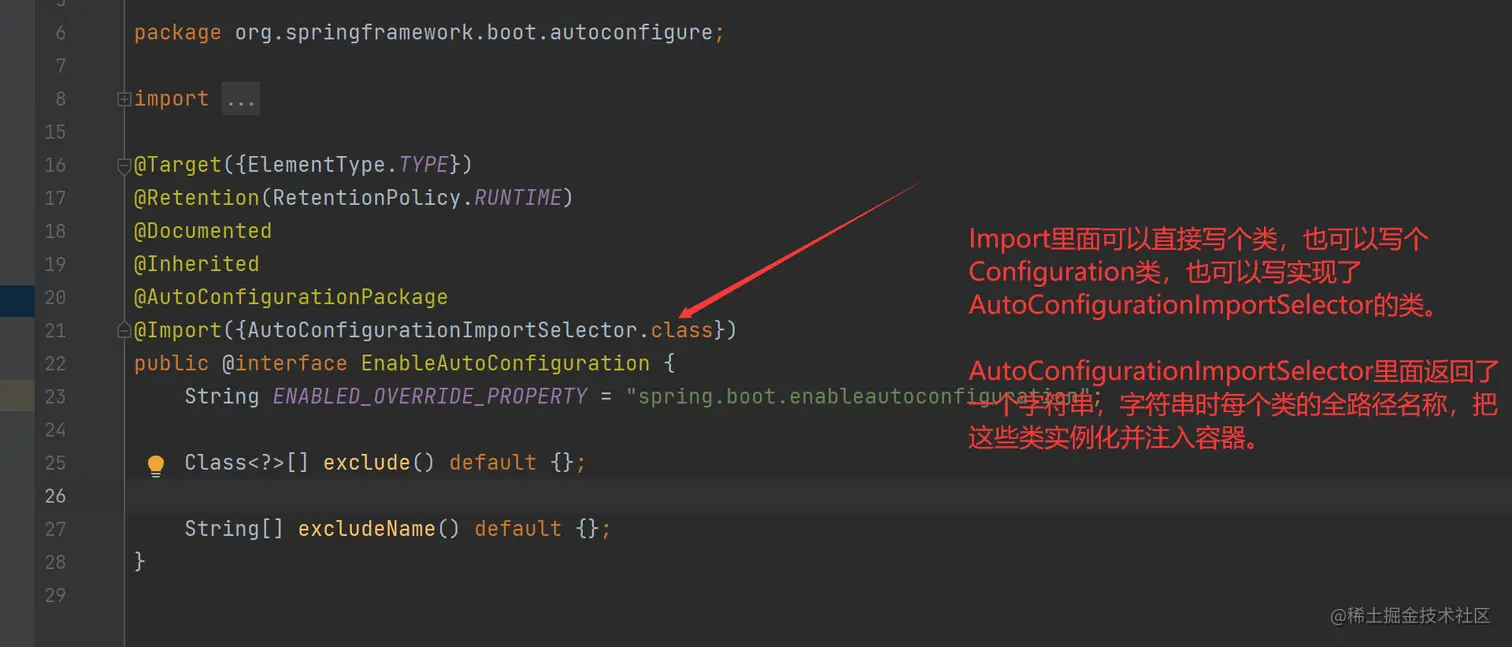
Task: Click the green "spring.boot.enableautoconfiguration" string literal
Action: 856,396
